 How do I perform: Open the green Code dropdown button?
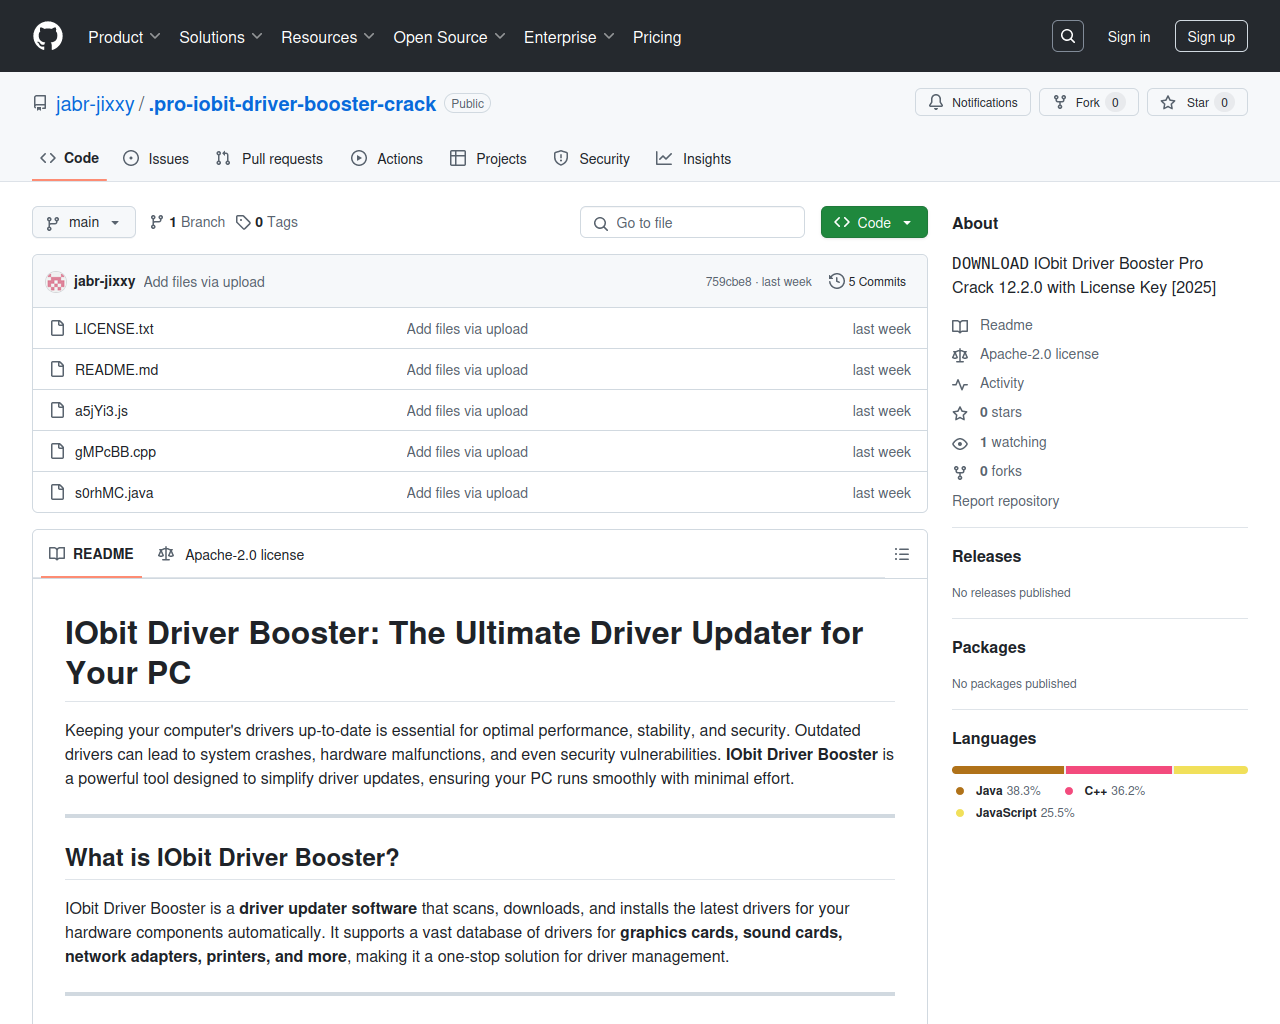[x=874, y=222]
